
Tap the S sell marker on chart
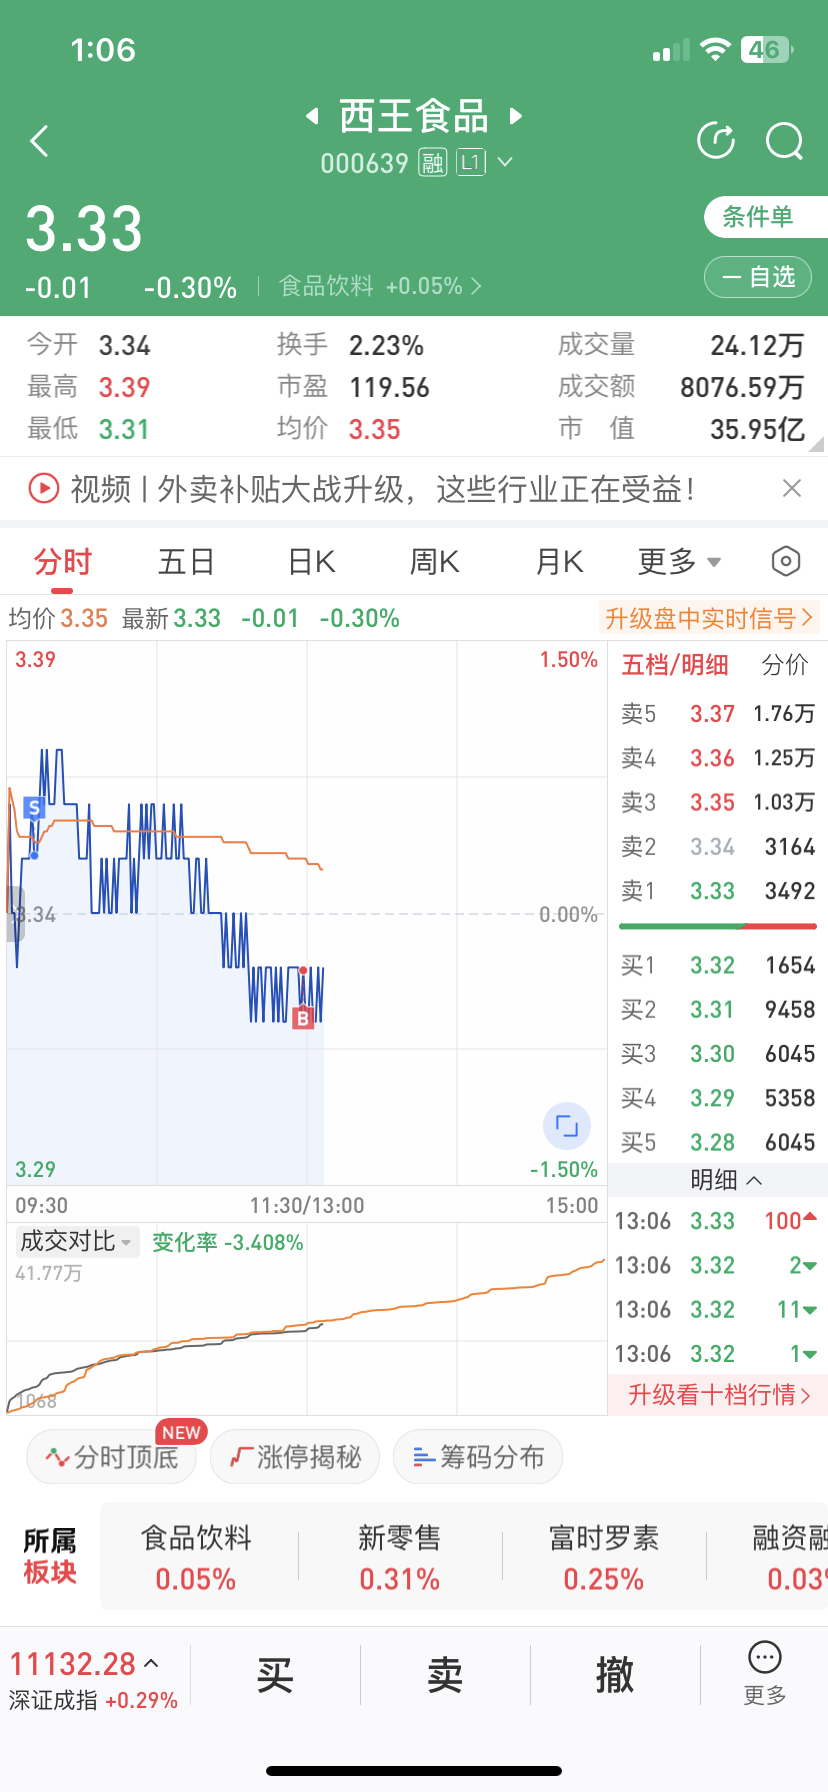[34, 808]
